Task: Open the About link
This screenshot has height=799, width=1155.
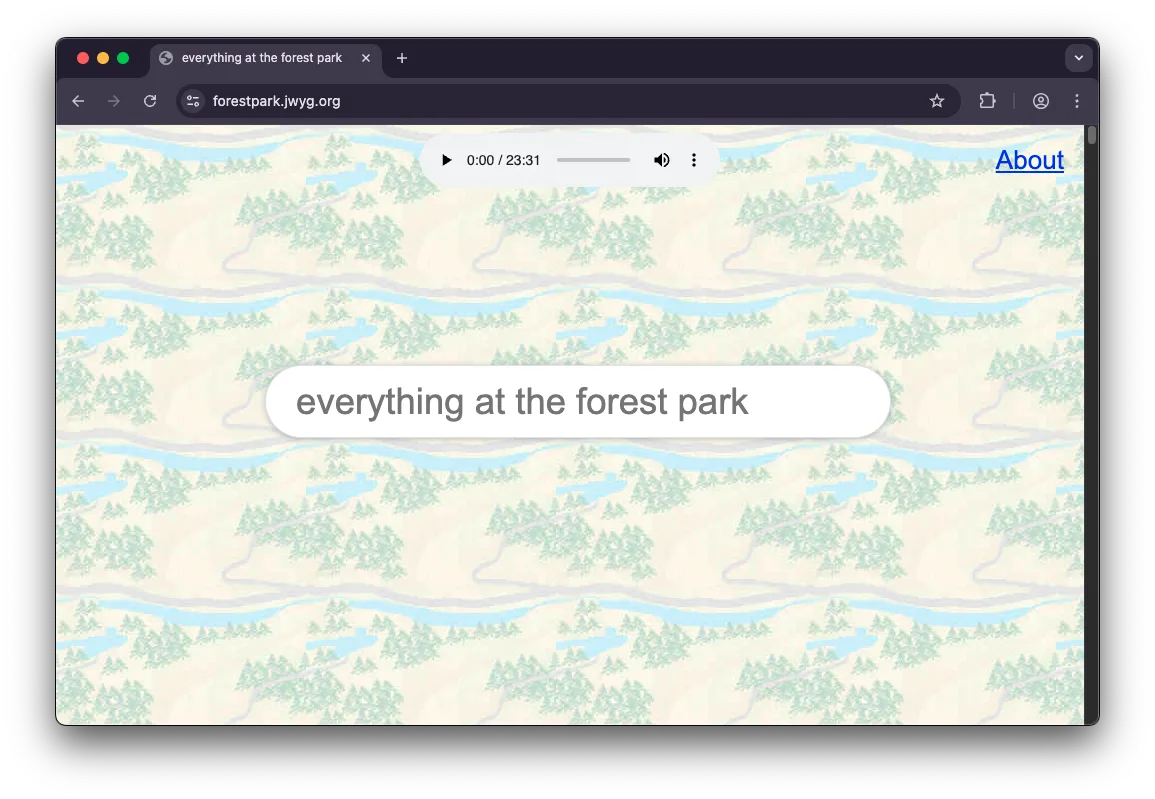Action: click(x=1029, y=160)
